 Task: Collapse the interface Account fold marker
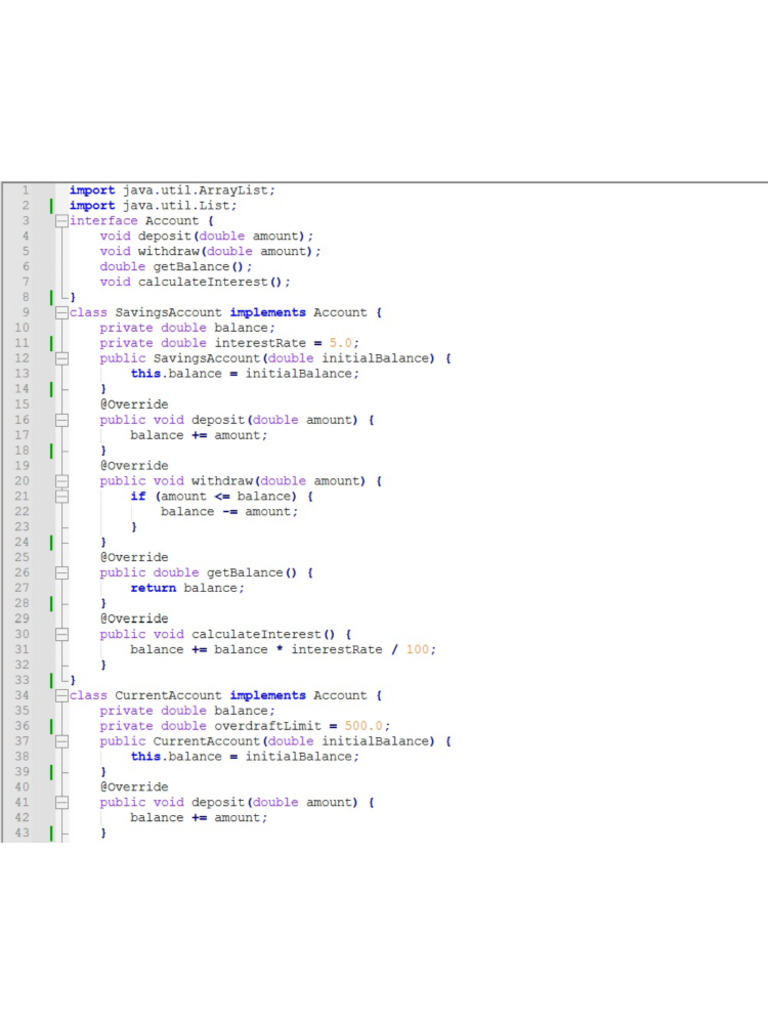[61, 221]
